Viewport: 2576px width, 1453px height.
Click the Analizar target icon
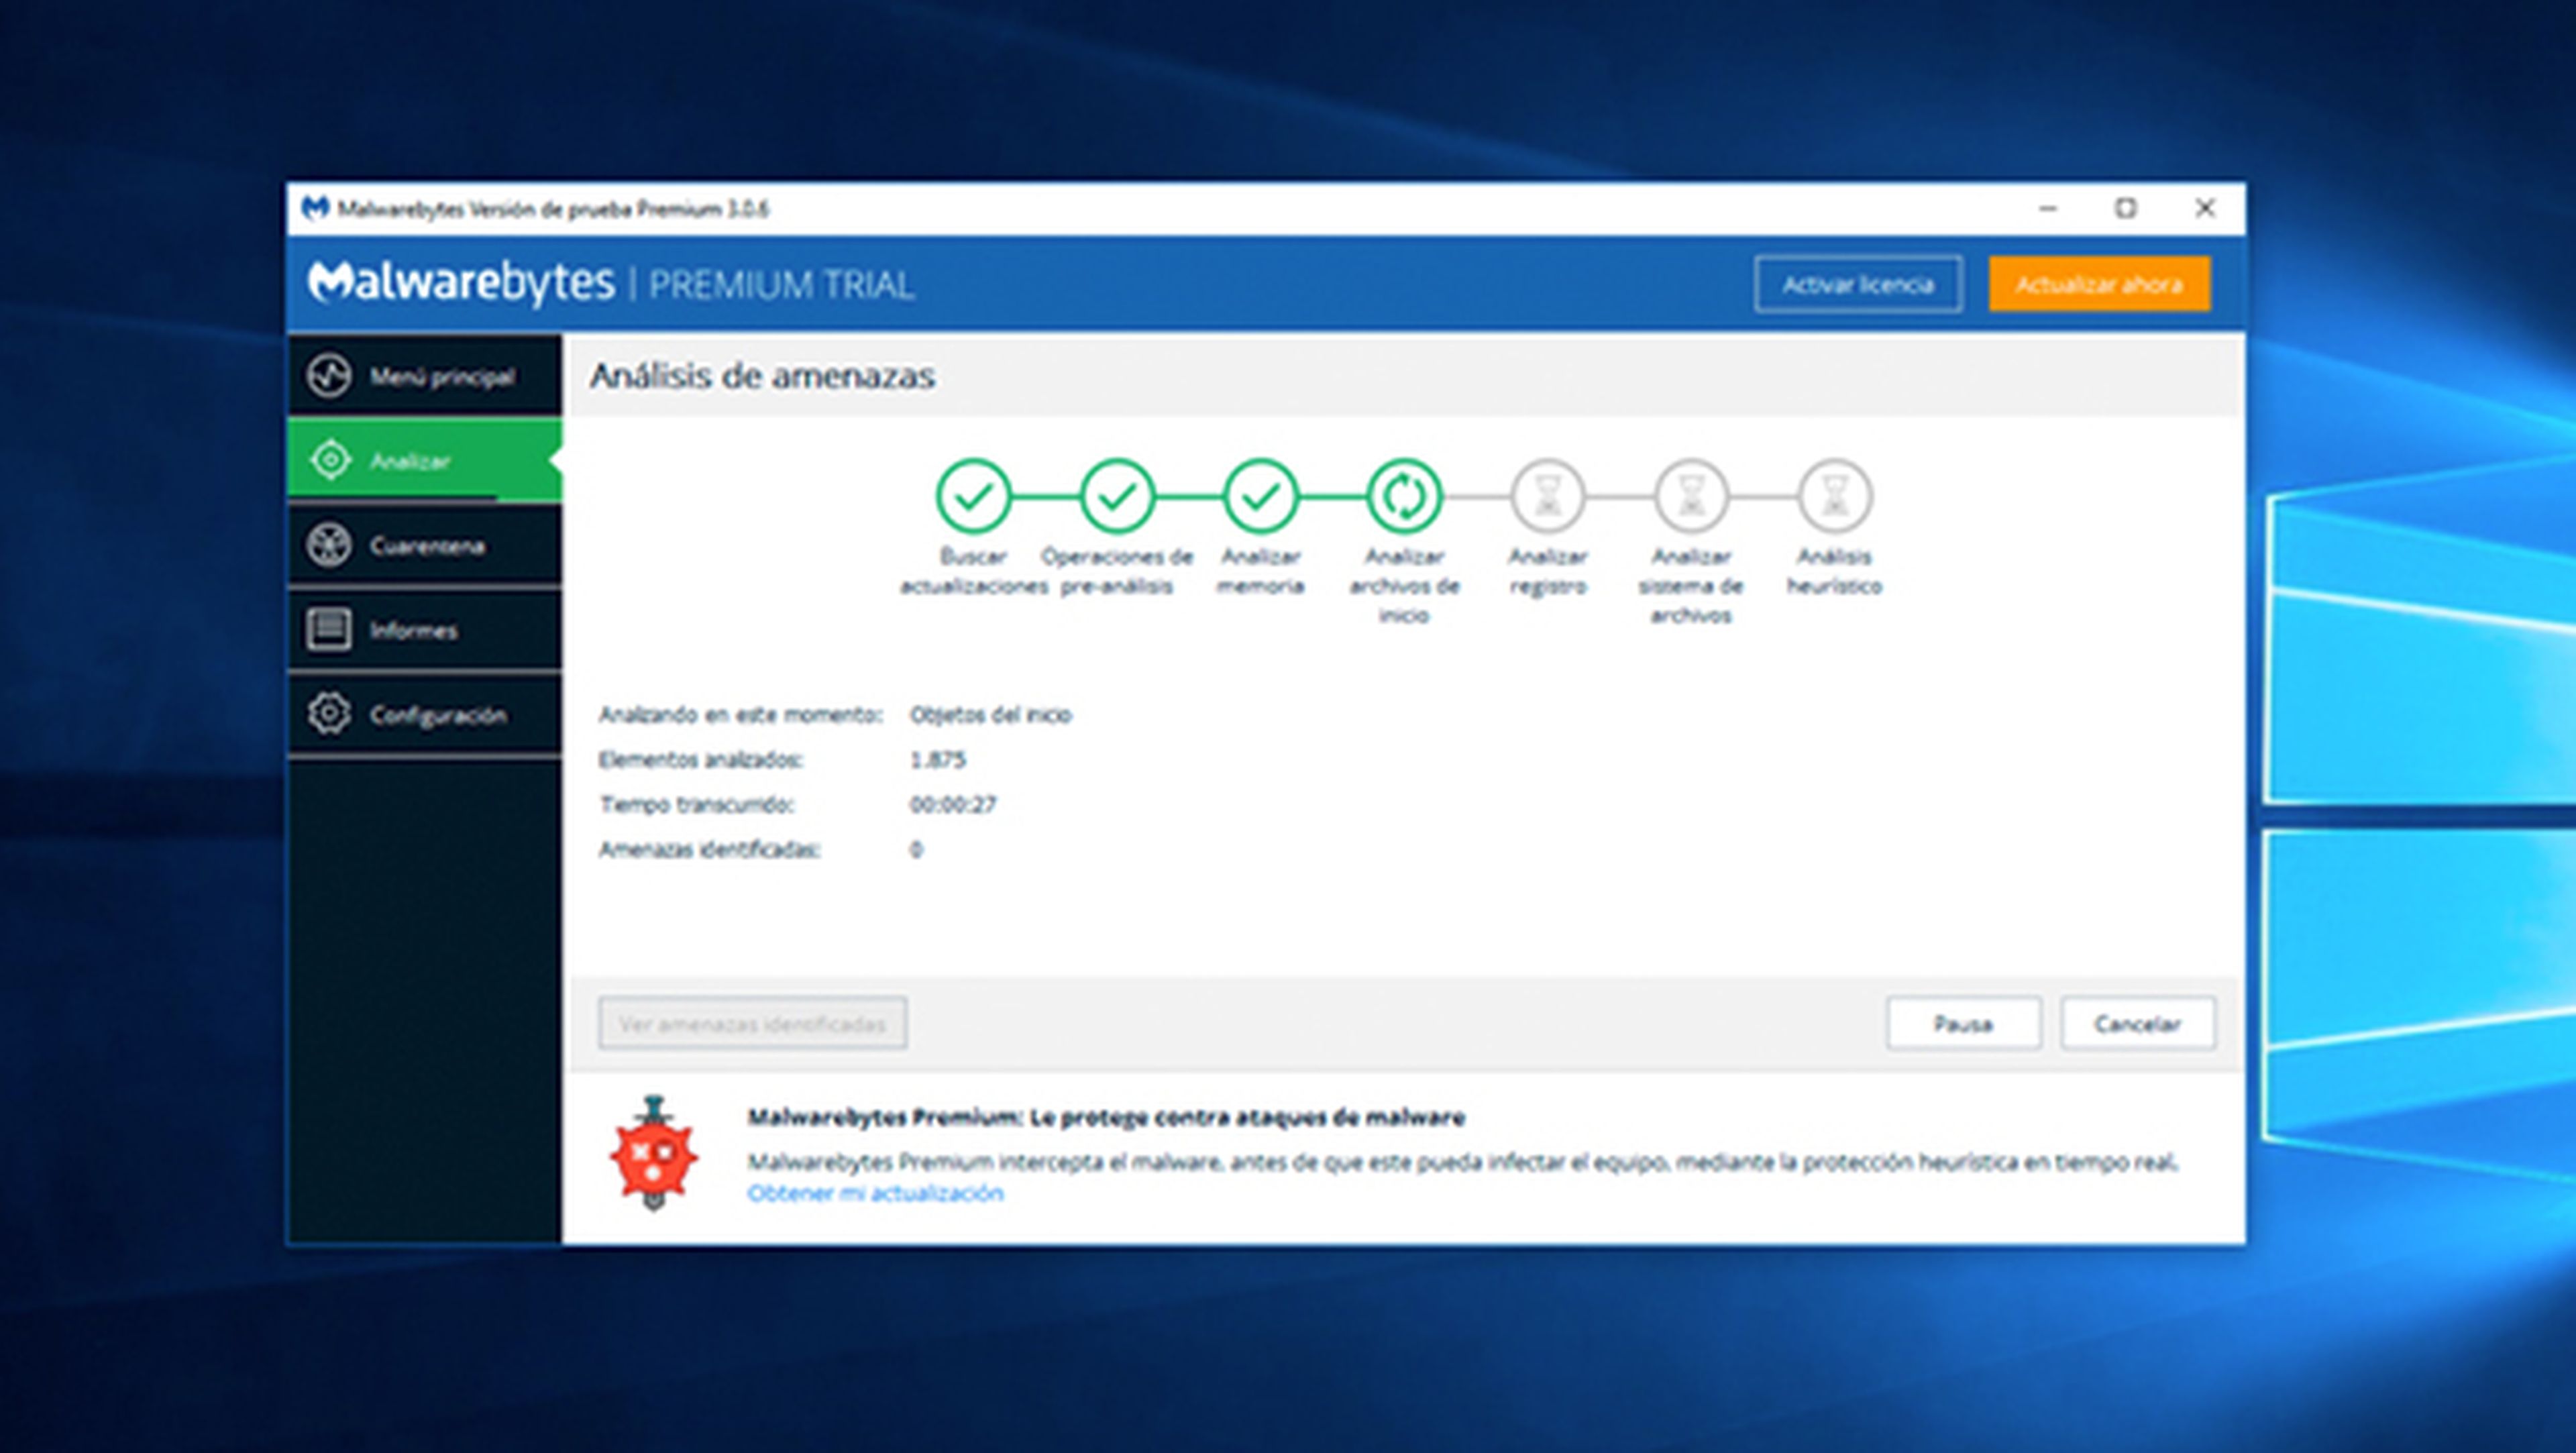pyautogui.click(x=330, y=460)
